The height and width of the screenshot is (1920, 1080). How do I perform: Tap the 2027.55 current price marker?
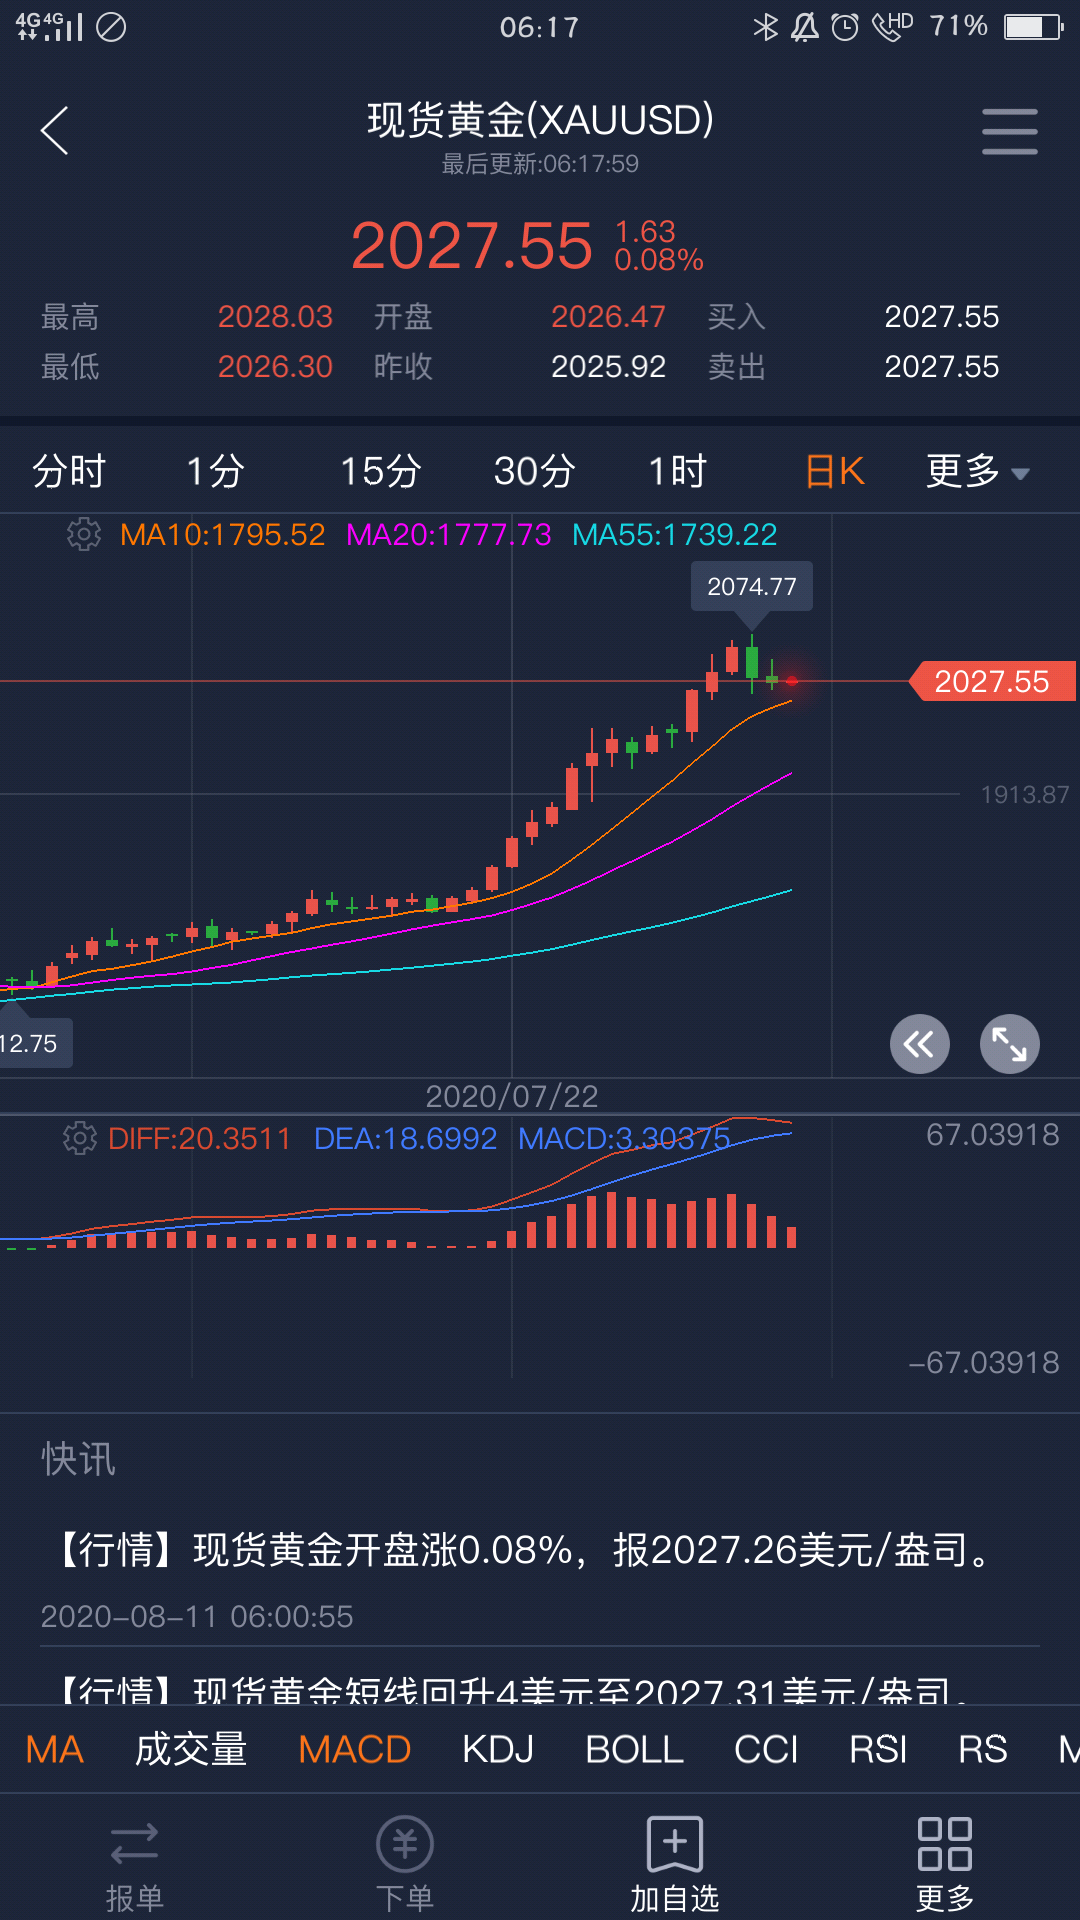pos(992,681)
